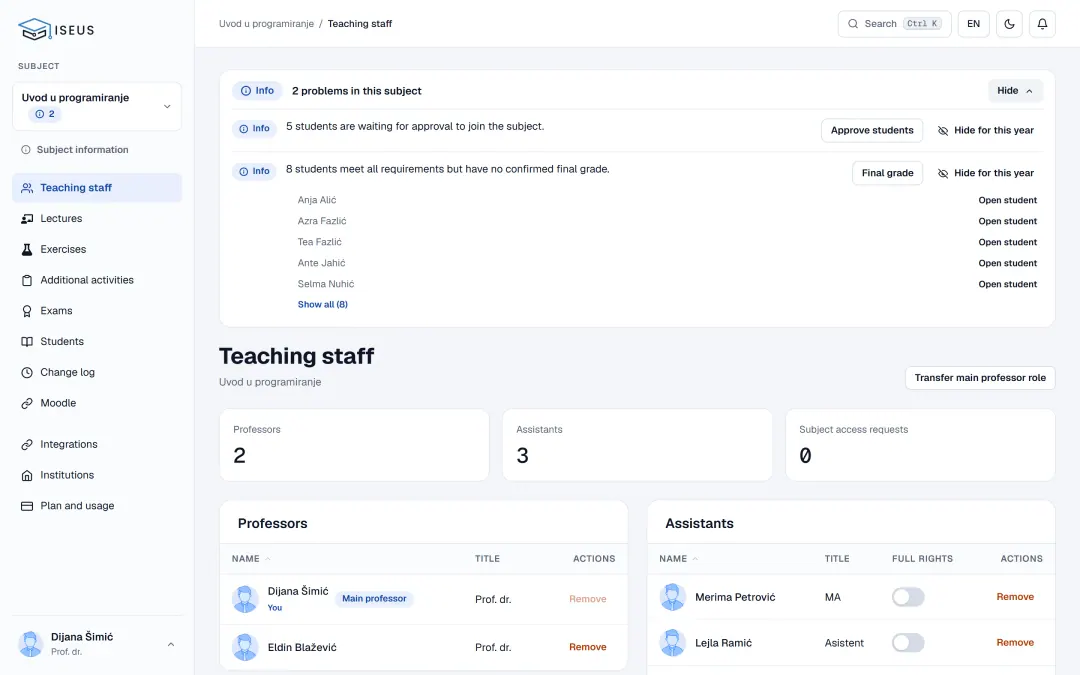The image size is (1080, 675).
Task: Open Change log in sidebar
Action: click(97, 372)
